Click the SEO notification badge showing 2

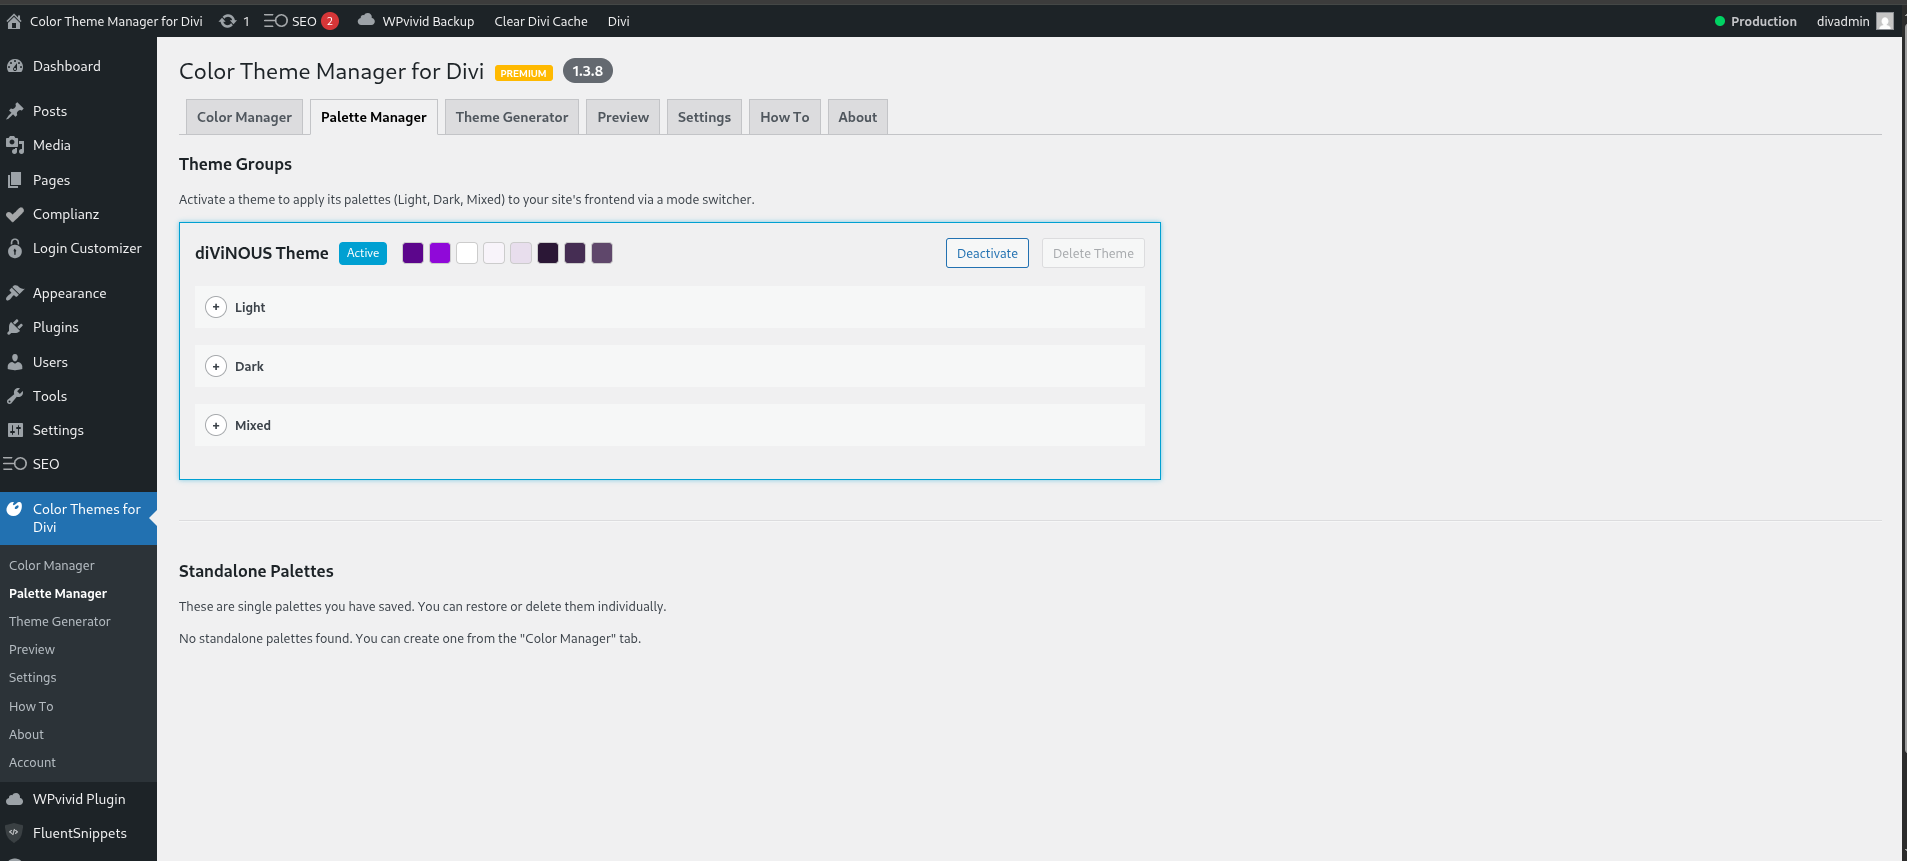pyautogui.click(x=330, y=21)
